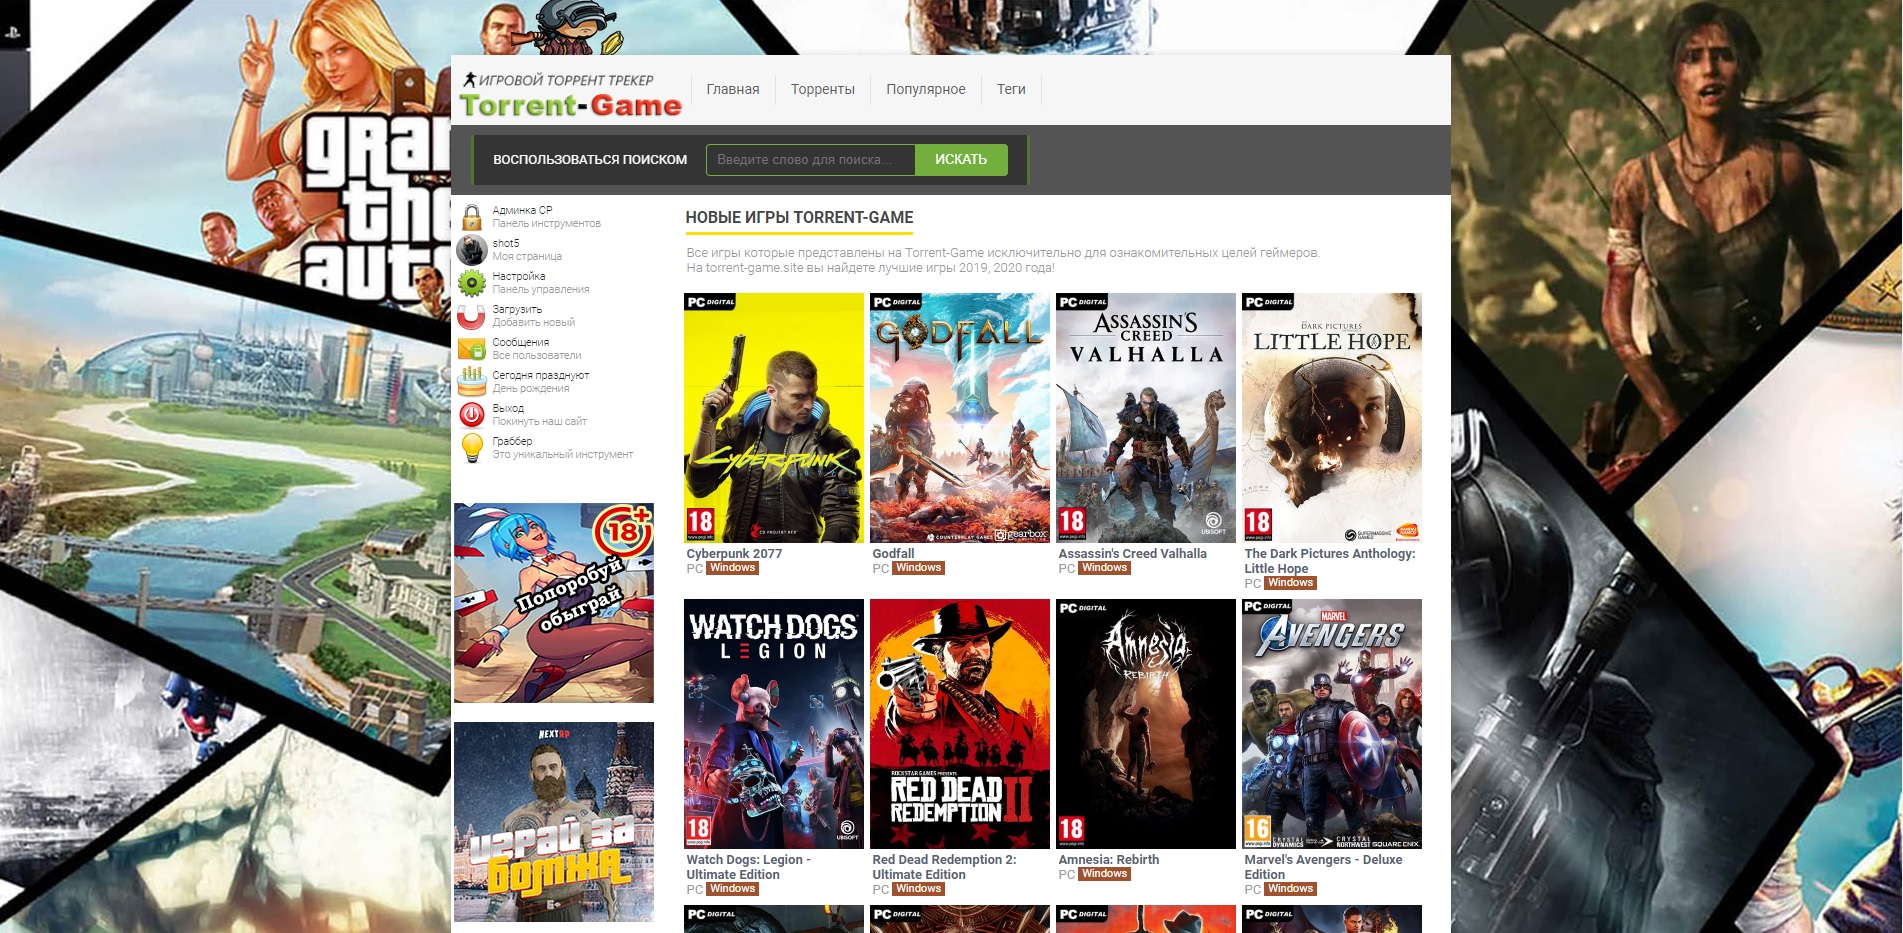
Task: Open the 18+ Попробуй обыграй banner
Action: [x=554, y=603]
